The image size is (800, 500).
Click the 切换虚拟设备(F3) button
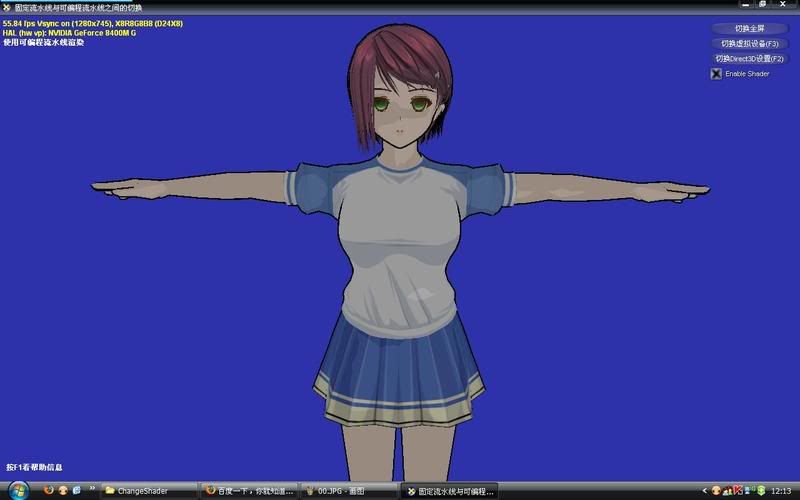click(x=749, y=44)
